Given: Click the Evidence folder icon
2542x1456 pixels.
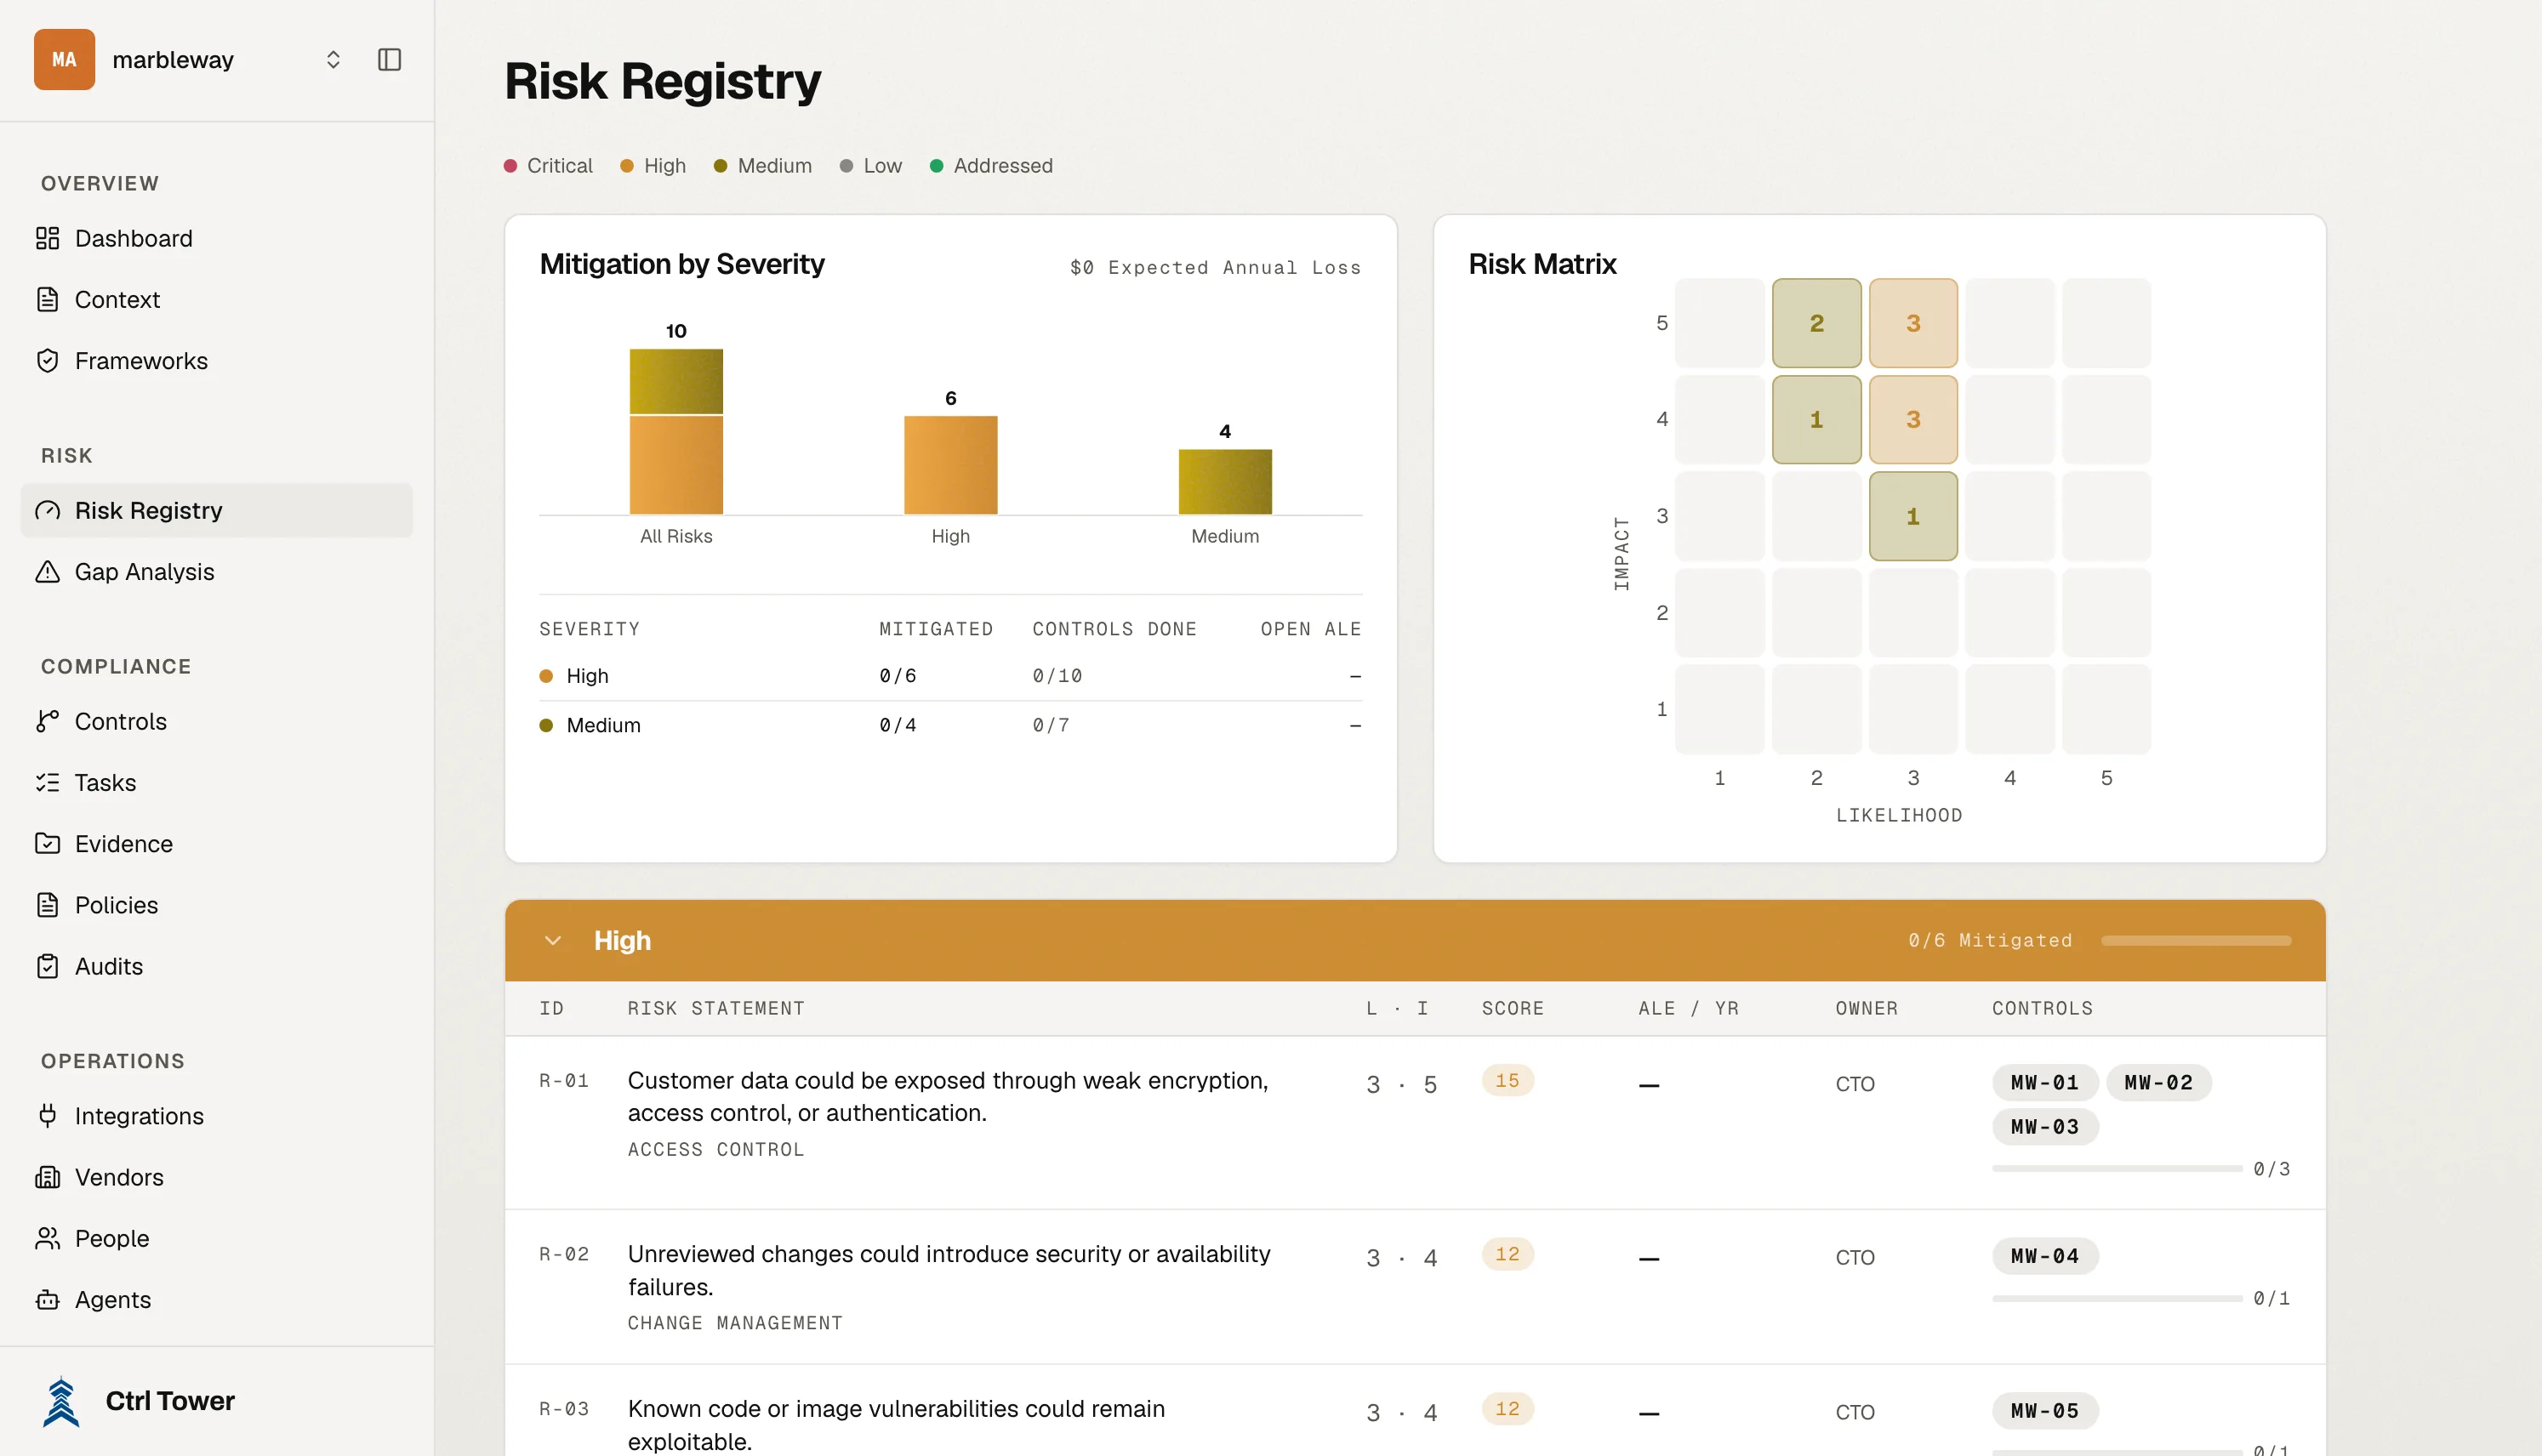Looking at the screenshot, I should [x=47, y=843].
